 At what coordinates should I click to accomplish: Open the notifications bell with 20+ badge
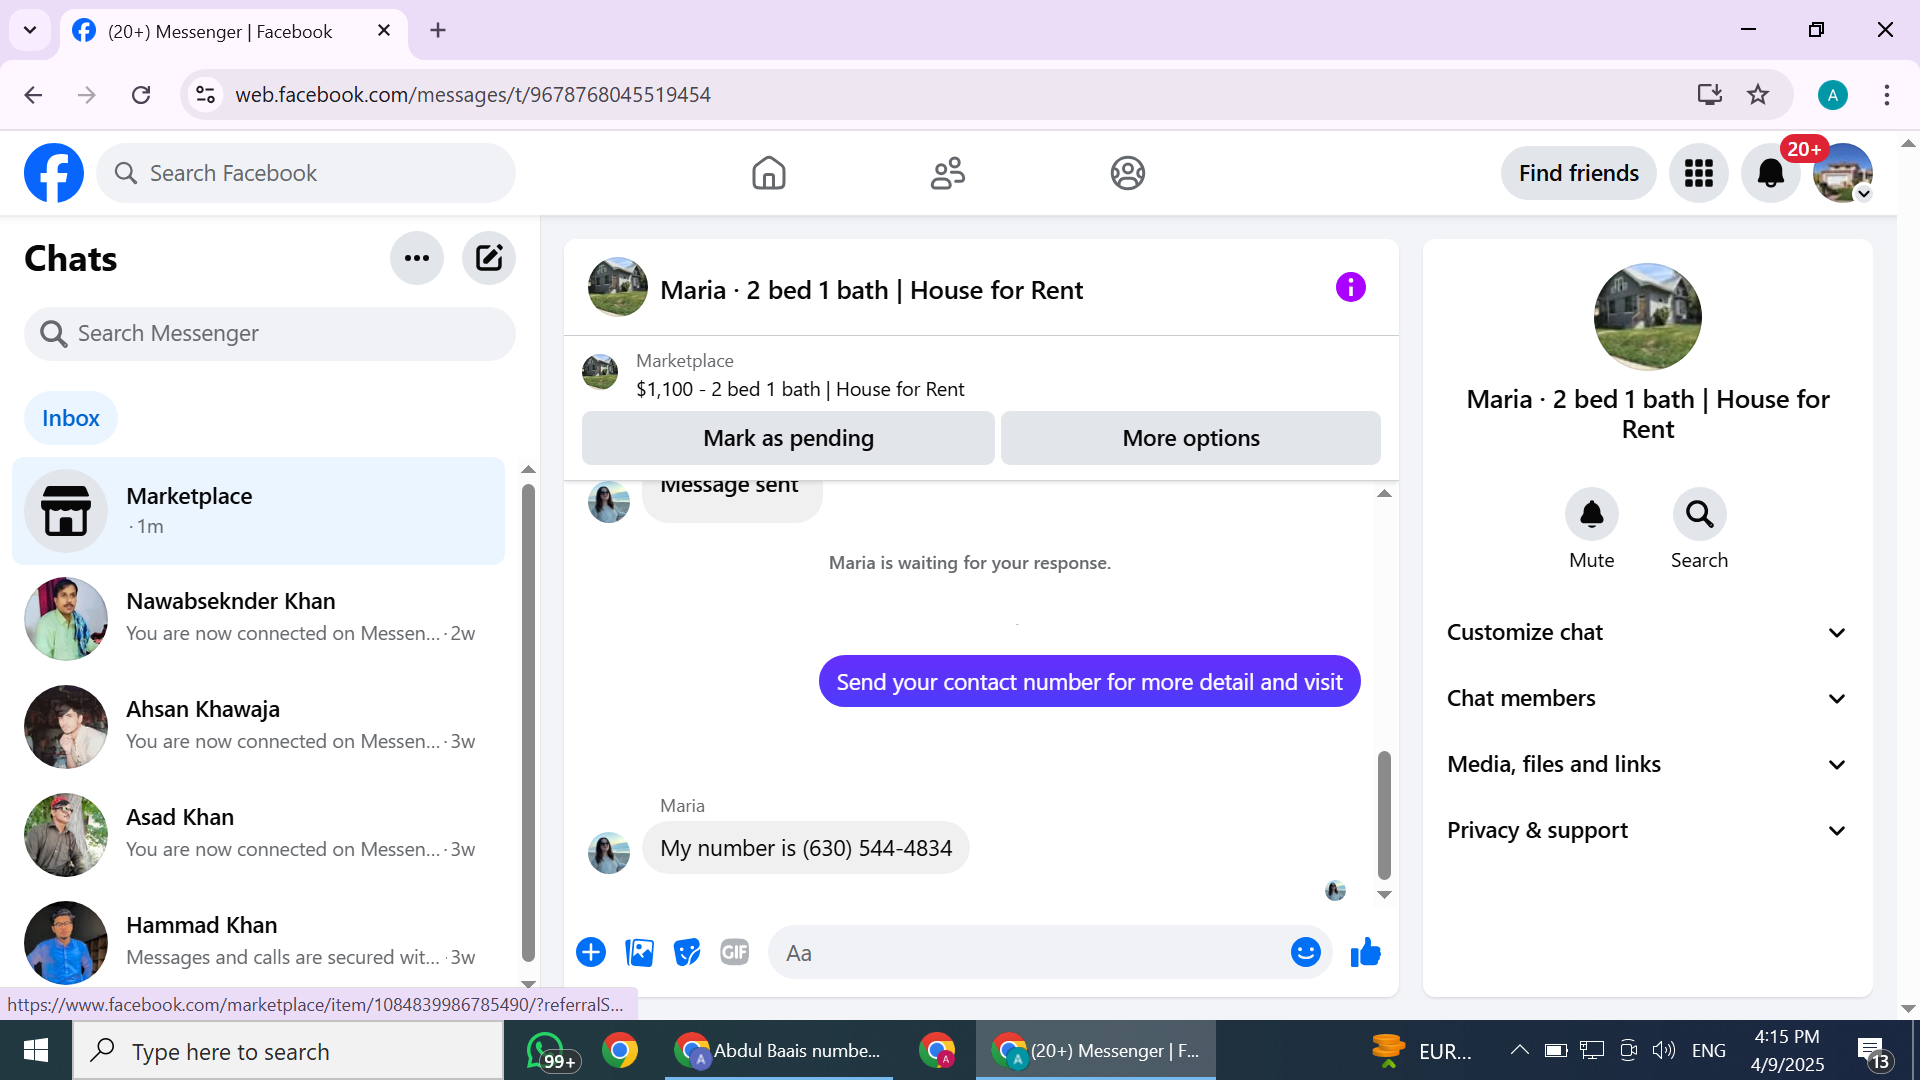1770,173
